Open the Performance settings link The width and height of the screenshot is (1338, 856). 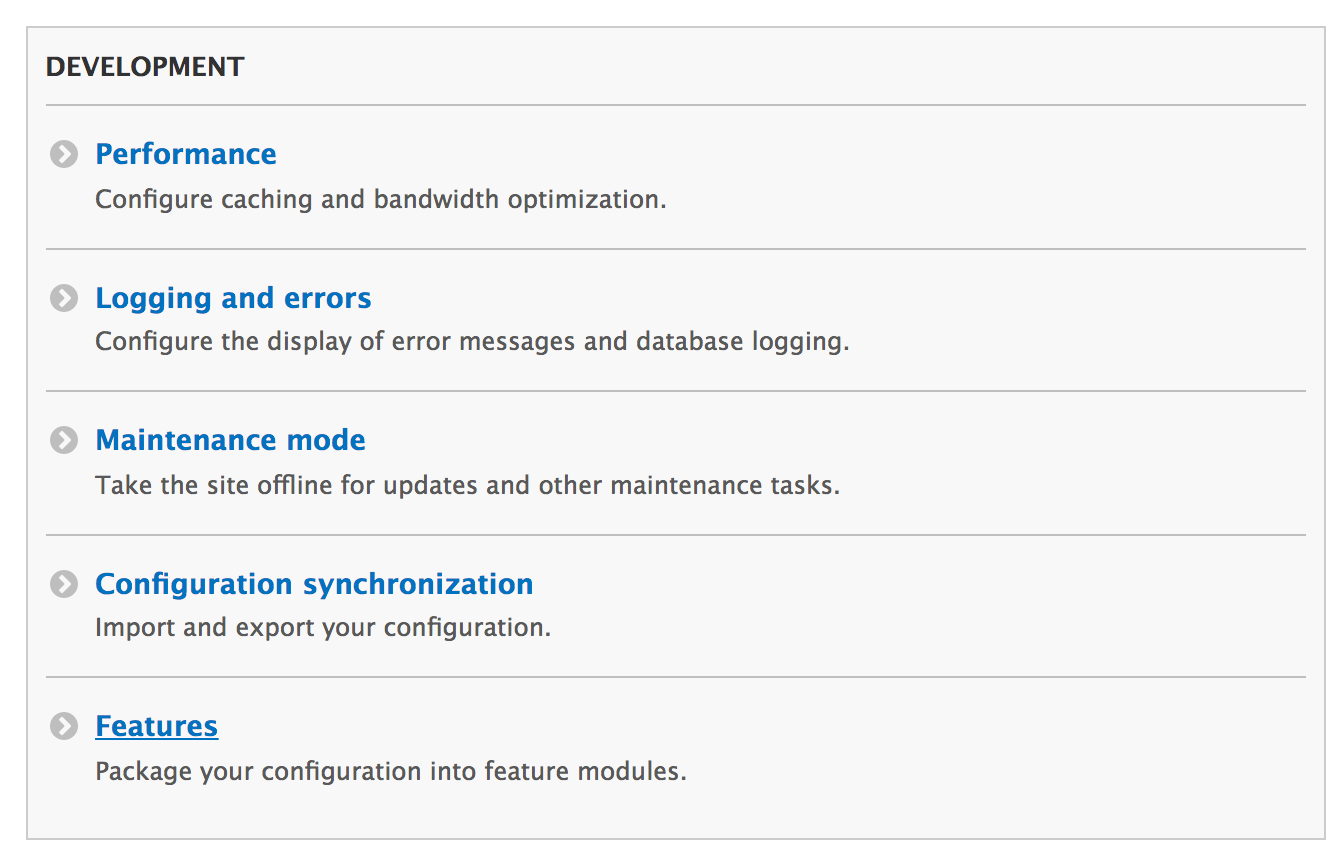click(186, 154)
